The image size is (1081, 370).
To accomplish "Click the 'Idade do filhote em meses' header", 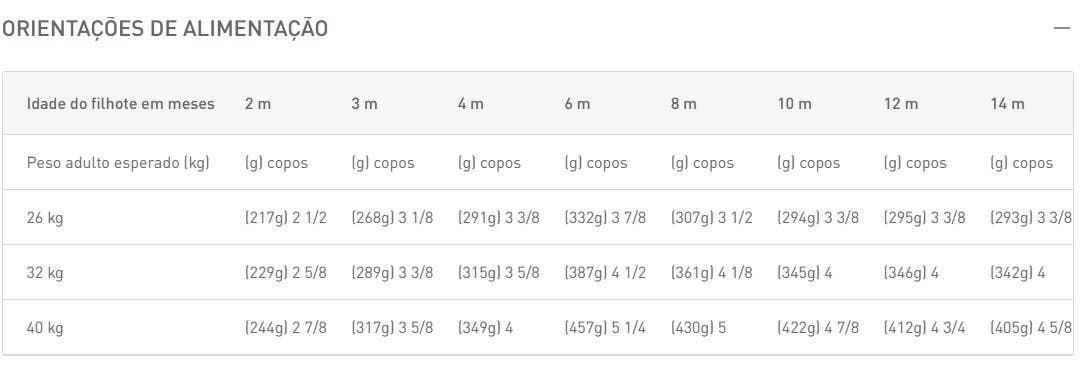I will tap(121, 104).
